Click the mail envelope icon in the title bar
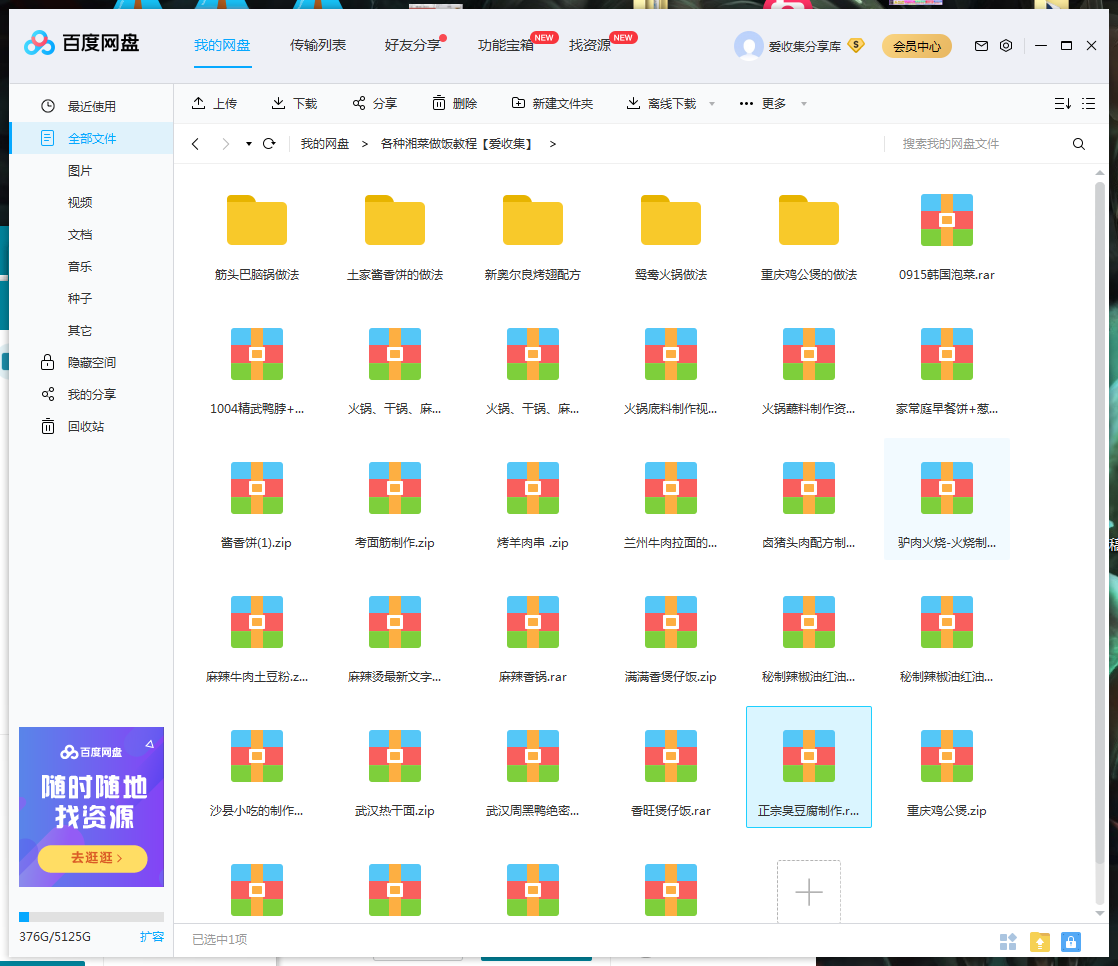 point(981,45)
